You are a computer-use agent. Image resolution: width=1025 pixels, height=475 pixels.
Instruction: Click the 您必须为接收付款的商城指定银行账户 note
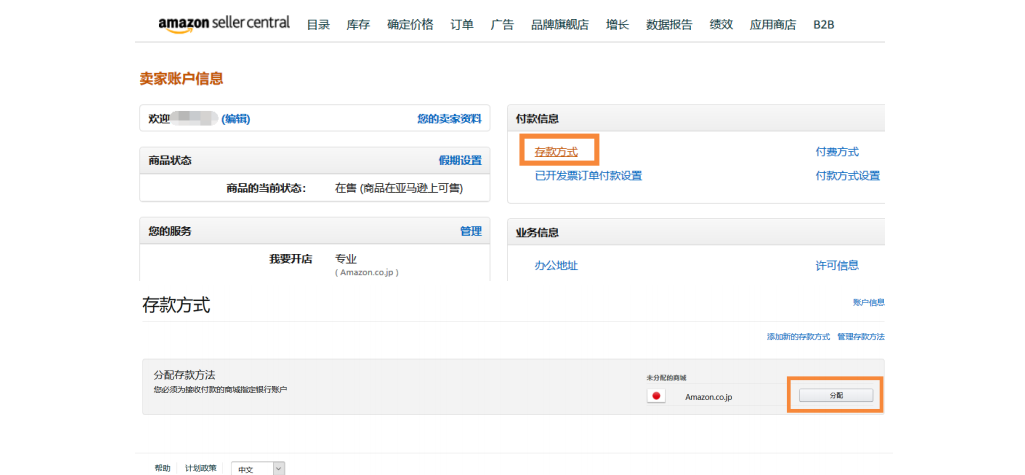coord(220,389)
